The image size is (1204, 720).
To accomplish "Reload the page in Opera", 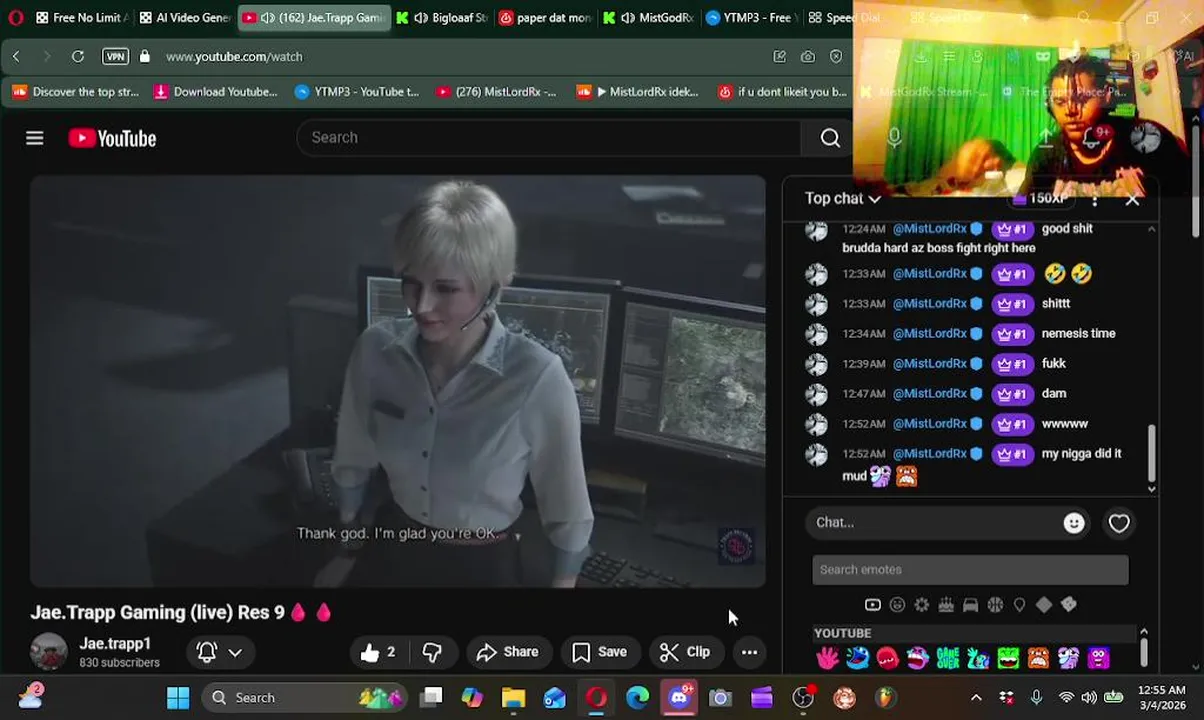I will tap(77, 57).
